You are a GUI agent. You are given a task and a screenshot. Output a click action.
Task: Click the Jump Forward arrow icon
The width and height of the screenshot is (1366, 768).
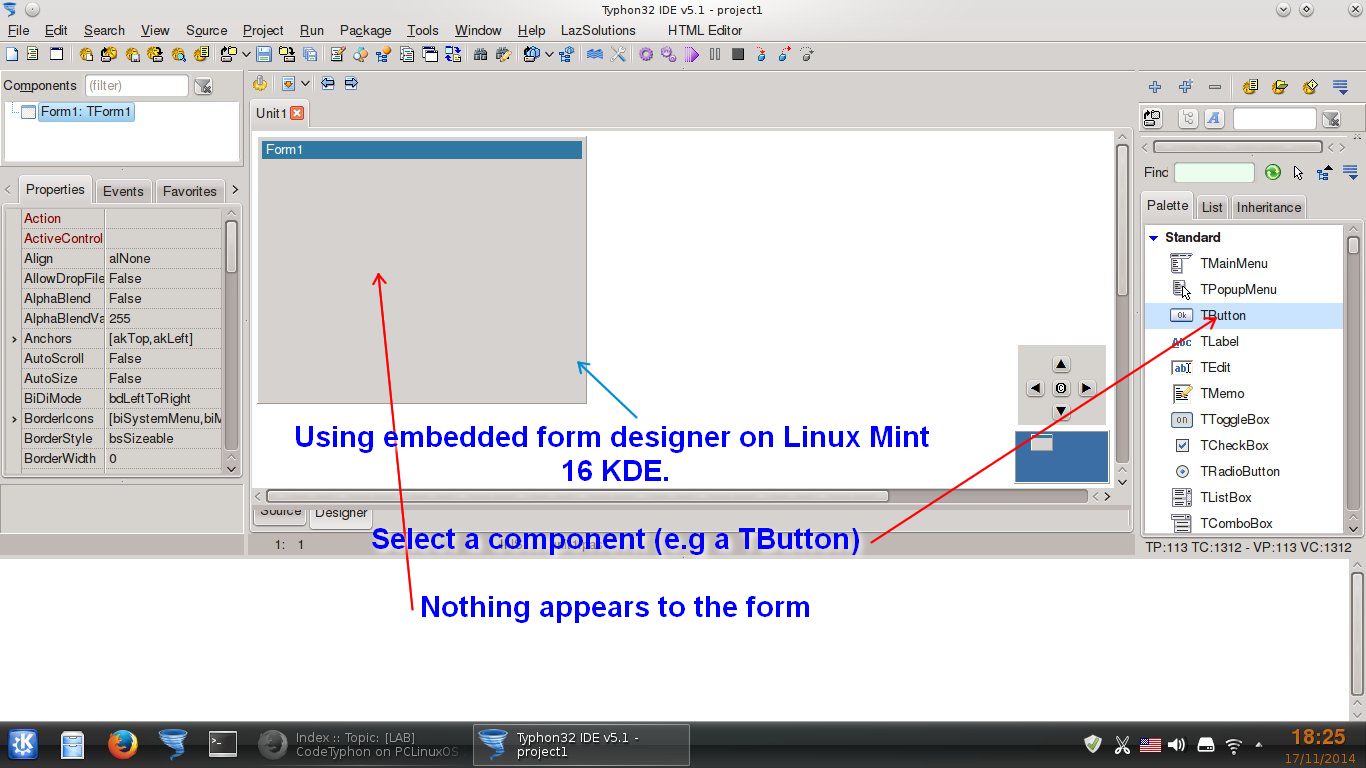[x=351, y=84]
